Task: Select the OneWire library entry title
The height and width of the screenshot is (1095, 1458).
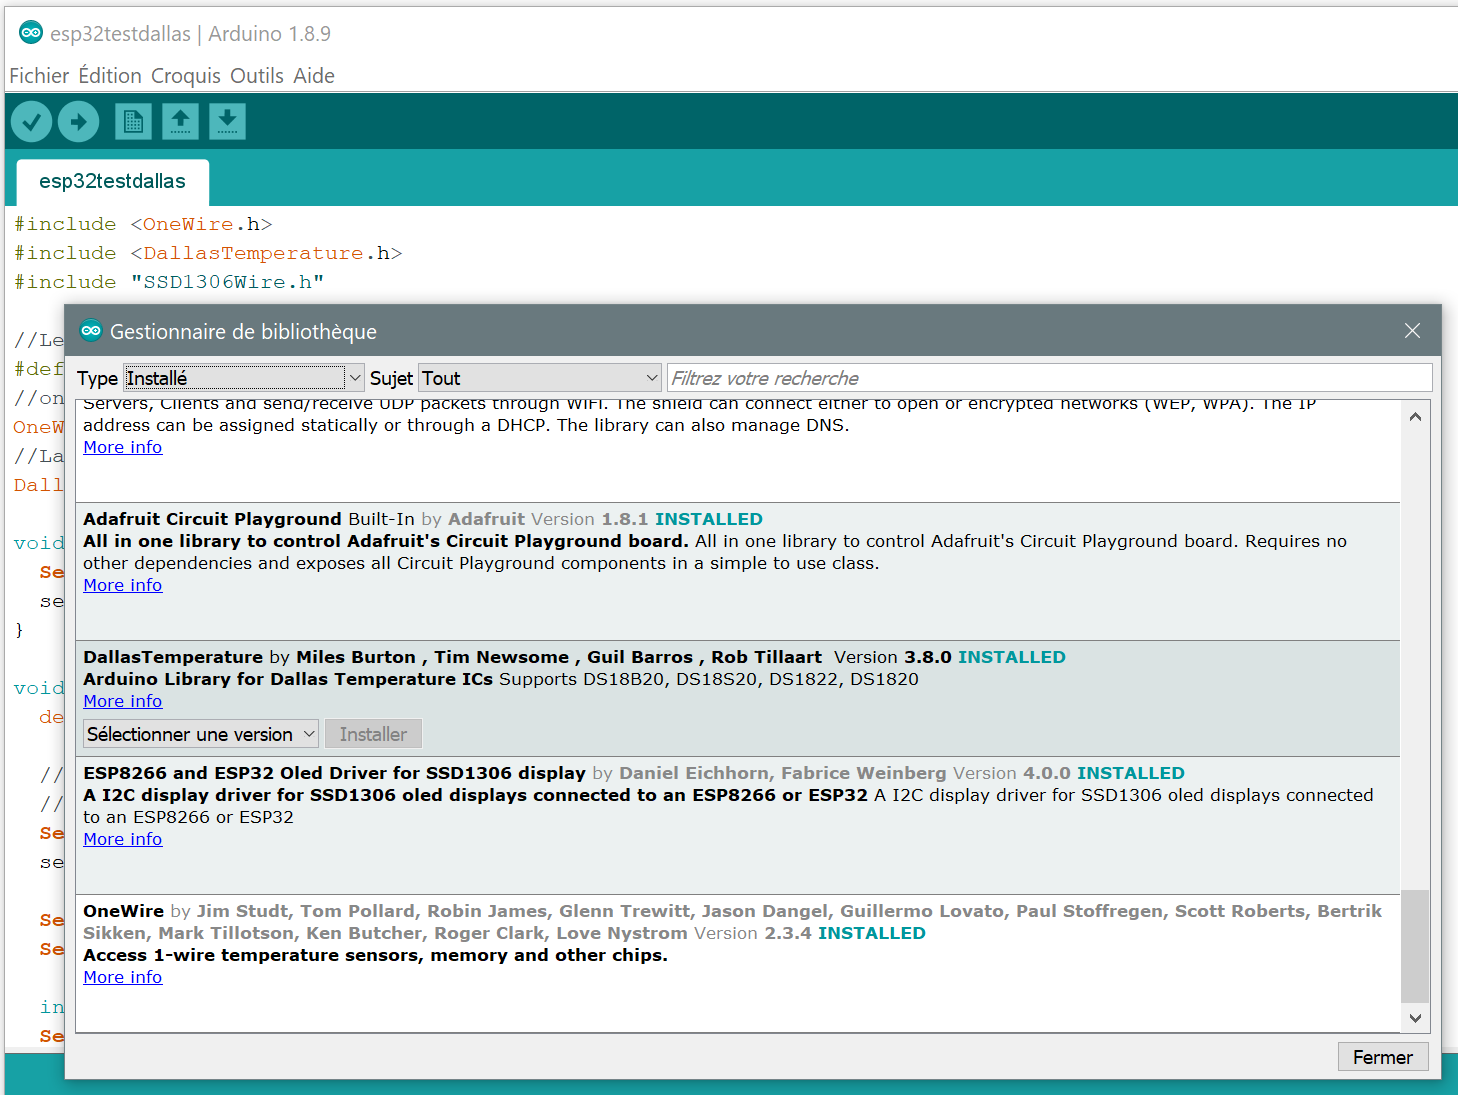Action: (x=123, y=911)
